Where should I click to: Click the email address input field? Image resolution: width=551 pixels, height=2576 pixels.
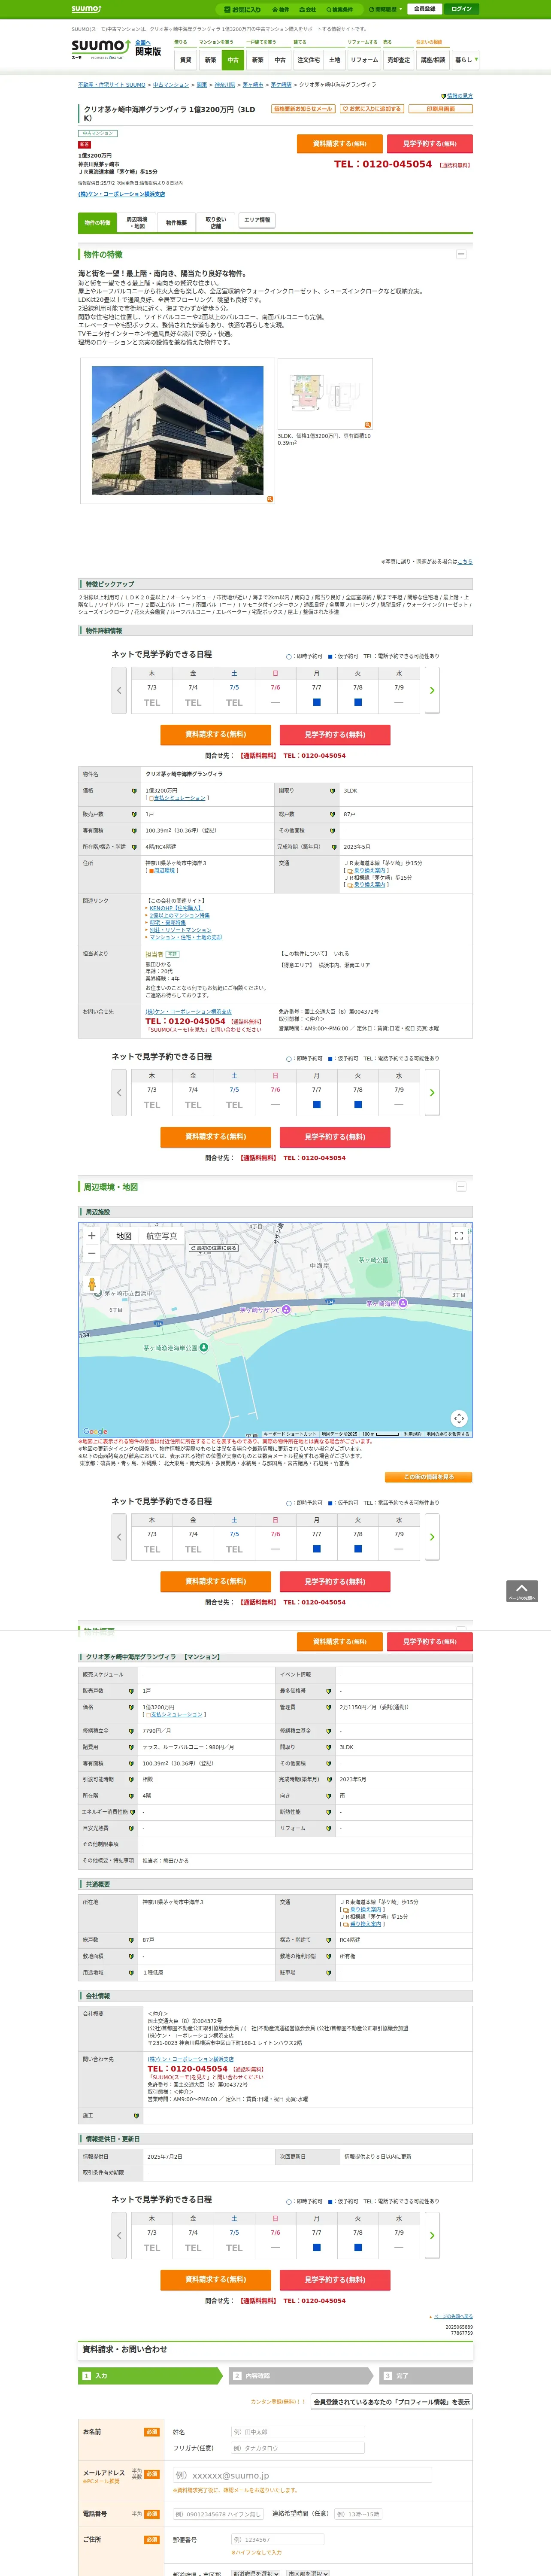[302, 2475]
